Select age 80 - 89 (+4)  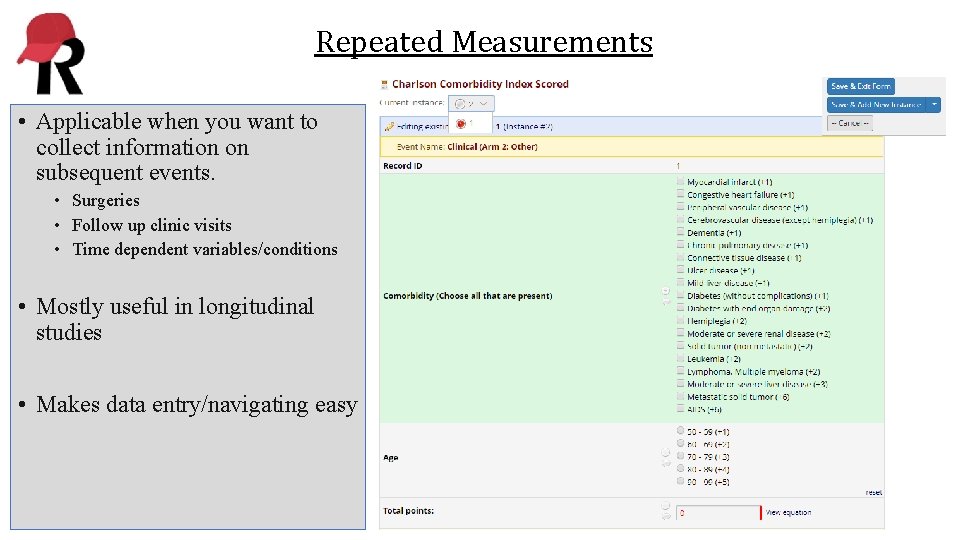[x=680, y=469]
